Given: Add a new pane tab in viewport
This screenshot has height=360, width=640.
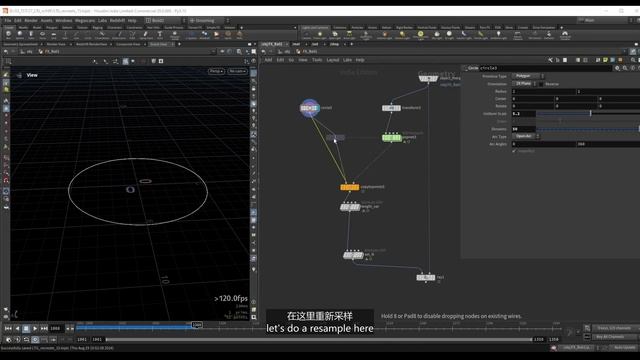Looking at the screenshot, I should tap(179, 44).
